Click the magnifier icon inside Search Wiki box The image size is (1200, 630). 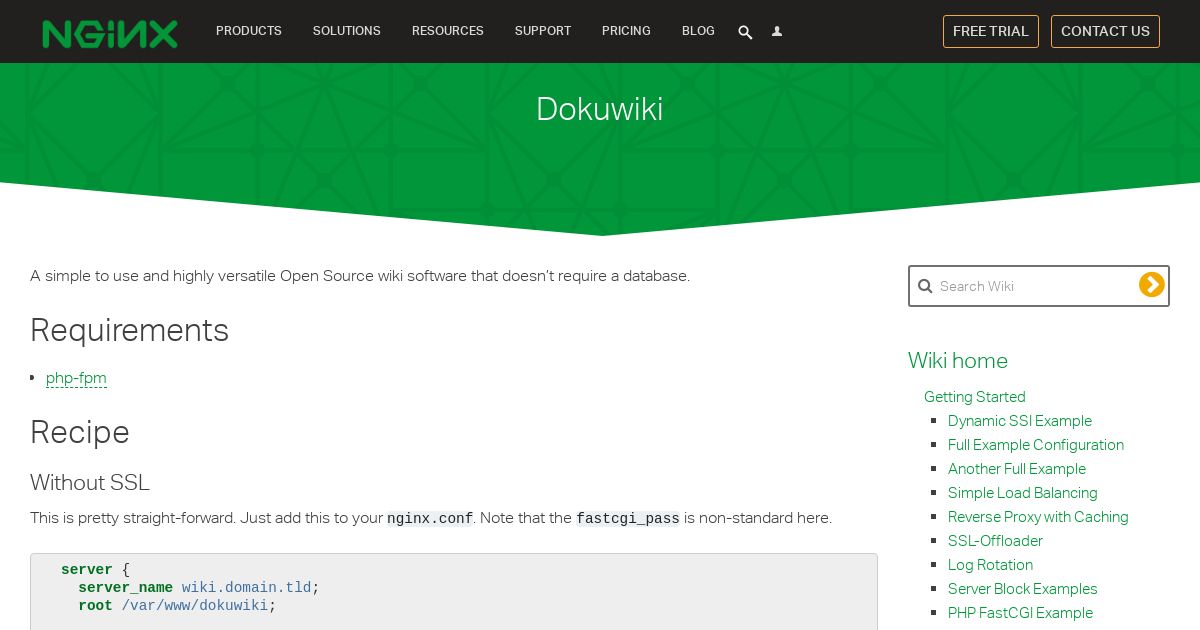pos(925,286)
